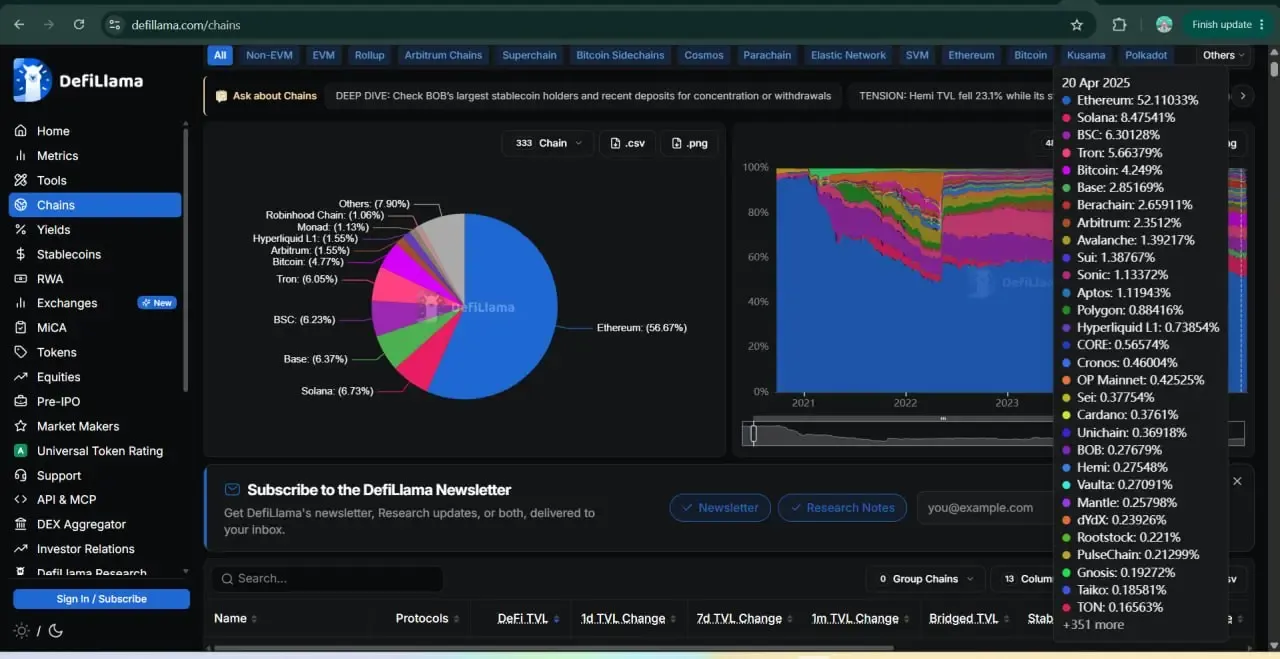This screenshot has height=659, width=1280.
Task: Click the left handle of the chart range slider
Action: [x=753, y=434]
